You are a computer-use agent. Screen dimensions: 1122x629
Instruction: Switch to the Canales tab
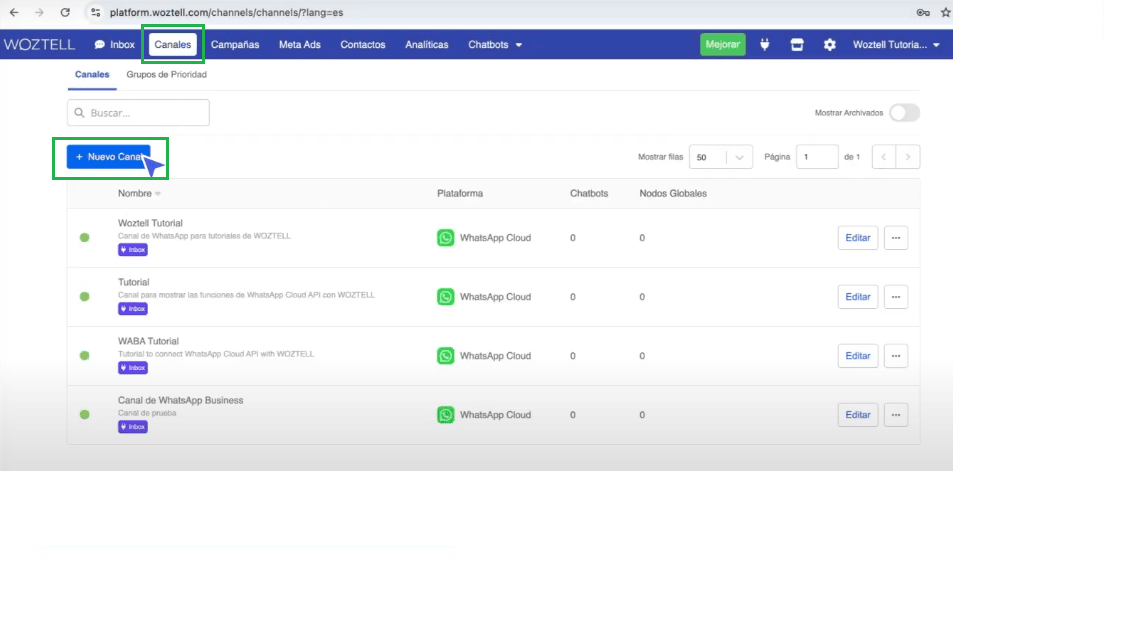tap(92, 74)
